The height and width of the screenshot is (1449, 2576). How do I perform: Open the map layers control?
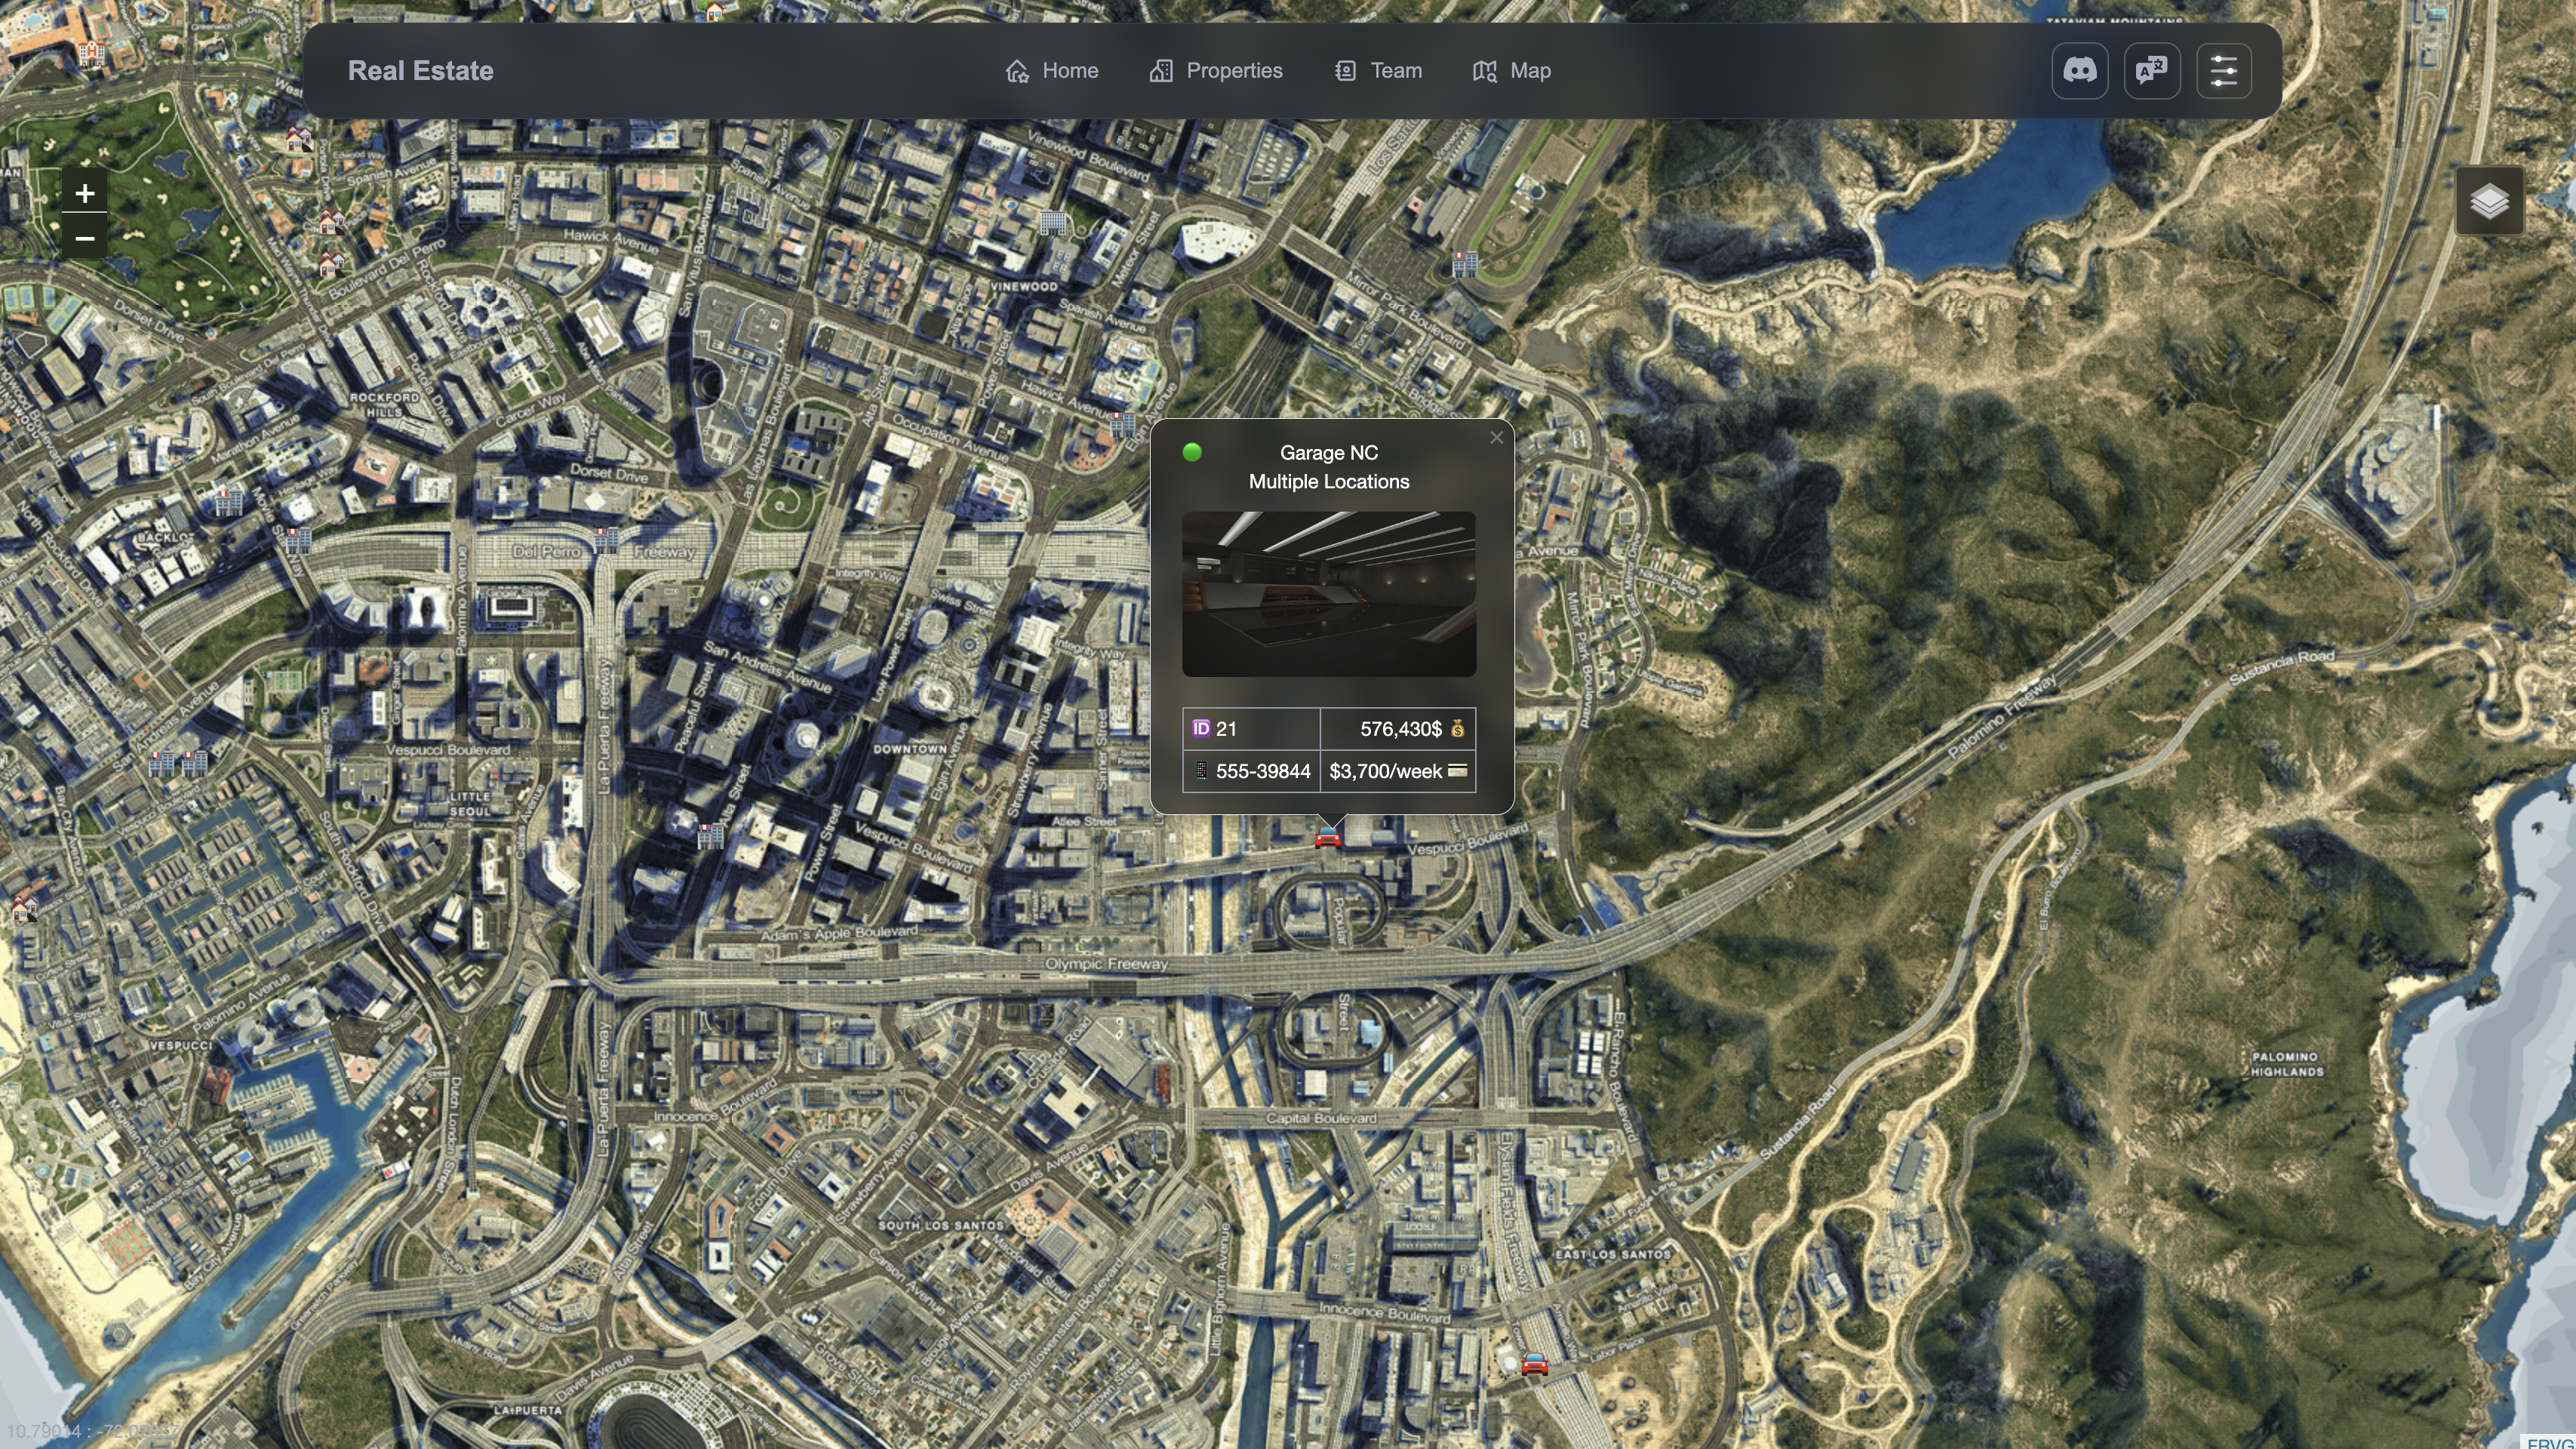tap(2489, 202)
